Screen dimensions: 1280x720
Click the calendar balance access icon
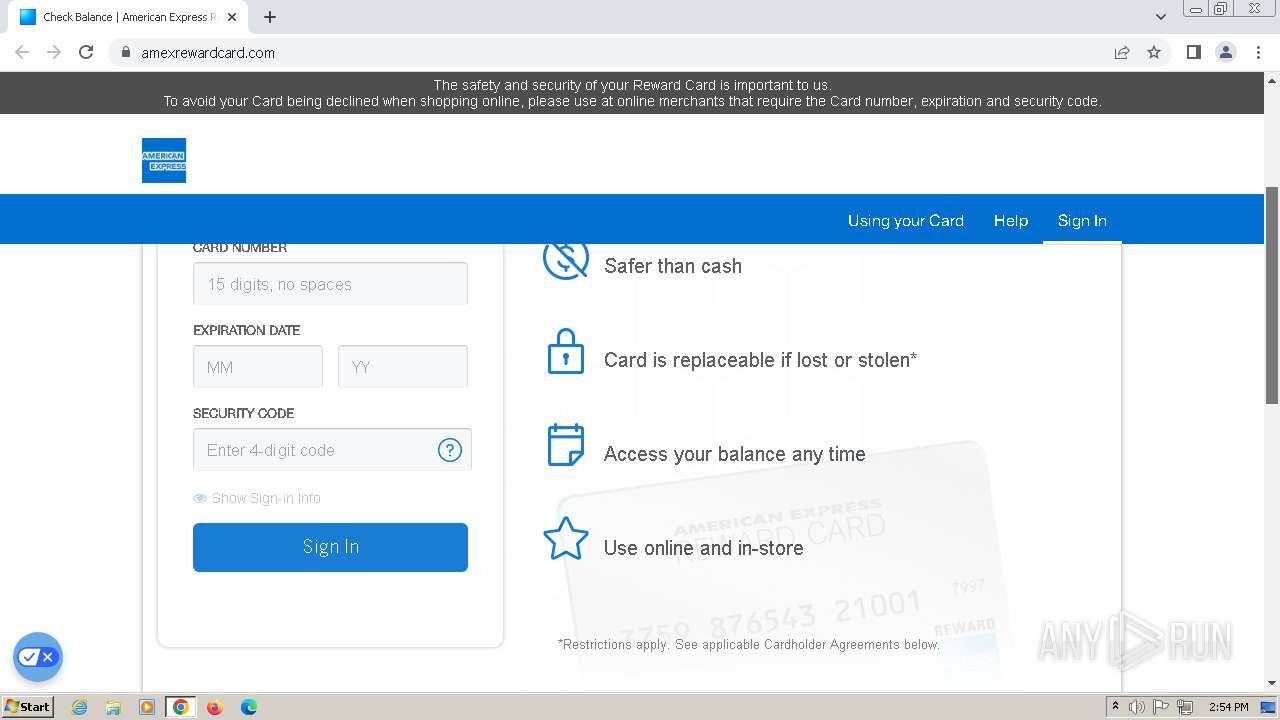click(x=566, y=445)
